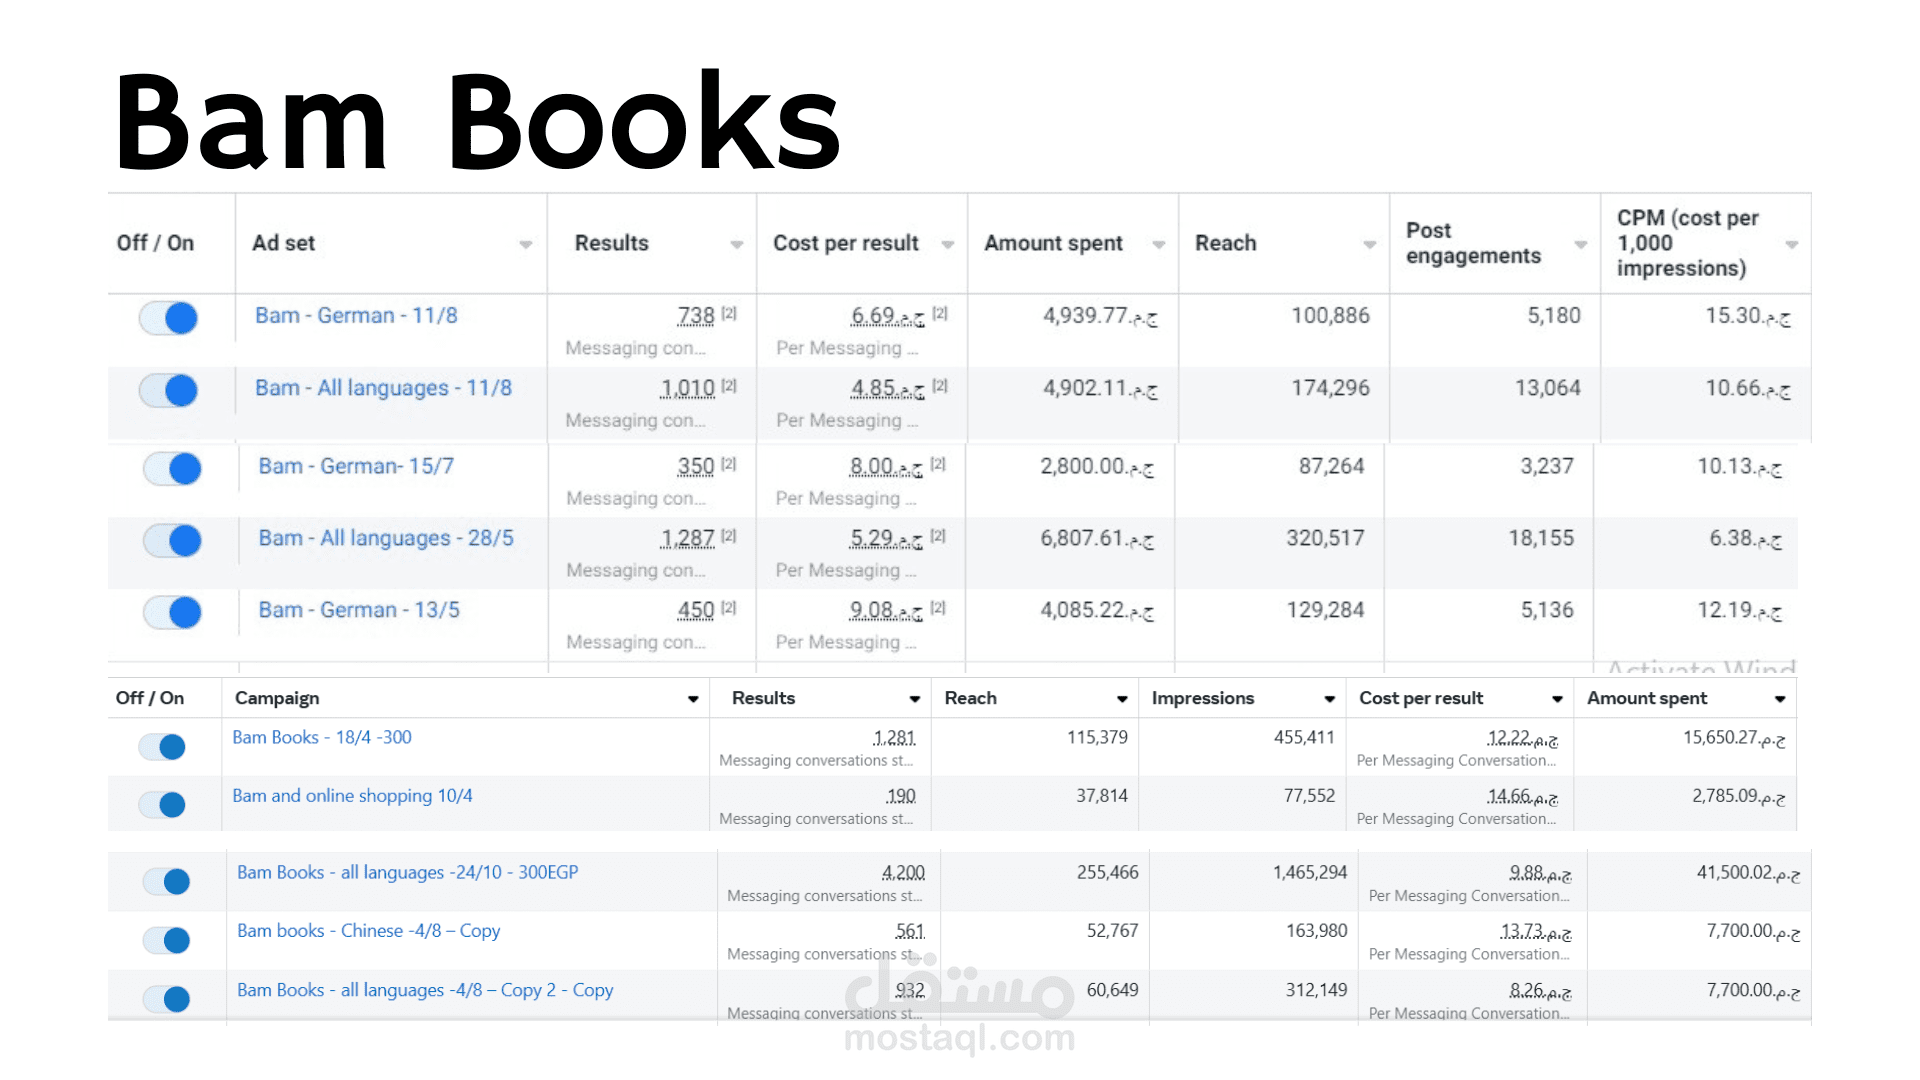This screenshot has height=1080, width=1920.
Task: Click the 1,281 campaign results value
Action: [894, 738]
